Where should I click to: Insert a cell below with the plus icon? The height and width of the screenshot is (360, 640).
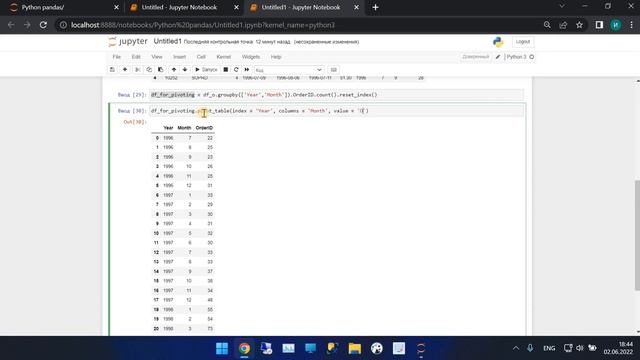click(x=125, y=70)
